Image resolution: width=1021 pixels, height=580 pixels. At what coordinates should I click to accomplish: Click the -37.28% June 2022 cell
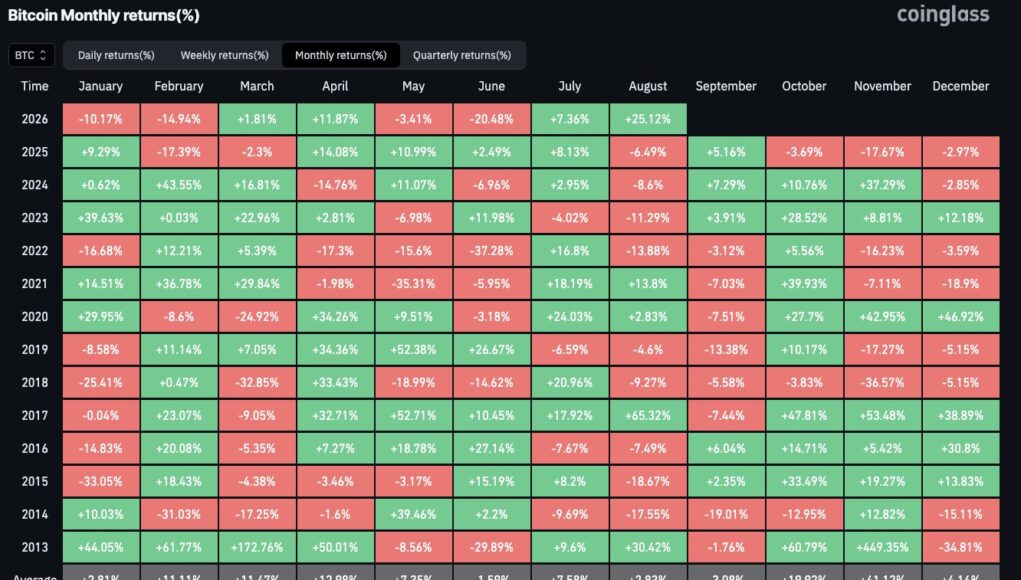[x=492, y=251]
